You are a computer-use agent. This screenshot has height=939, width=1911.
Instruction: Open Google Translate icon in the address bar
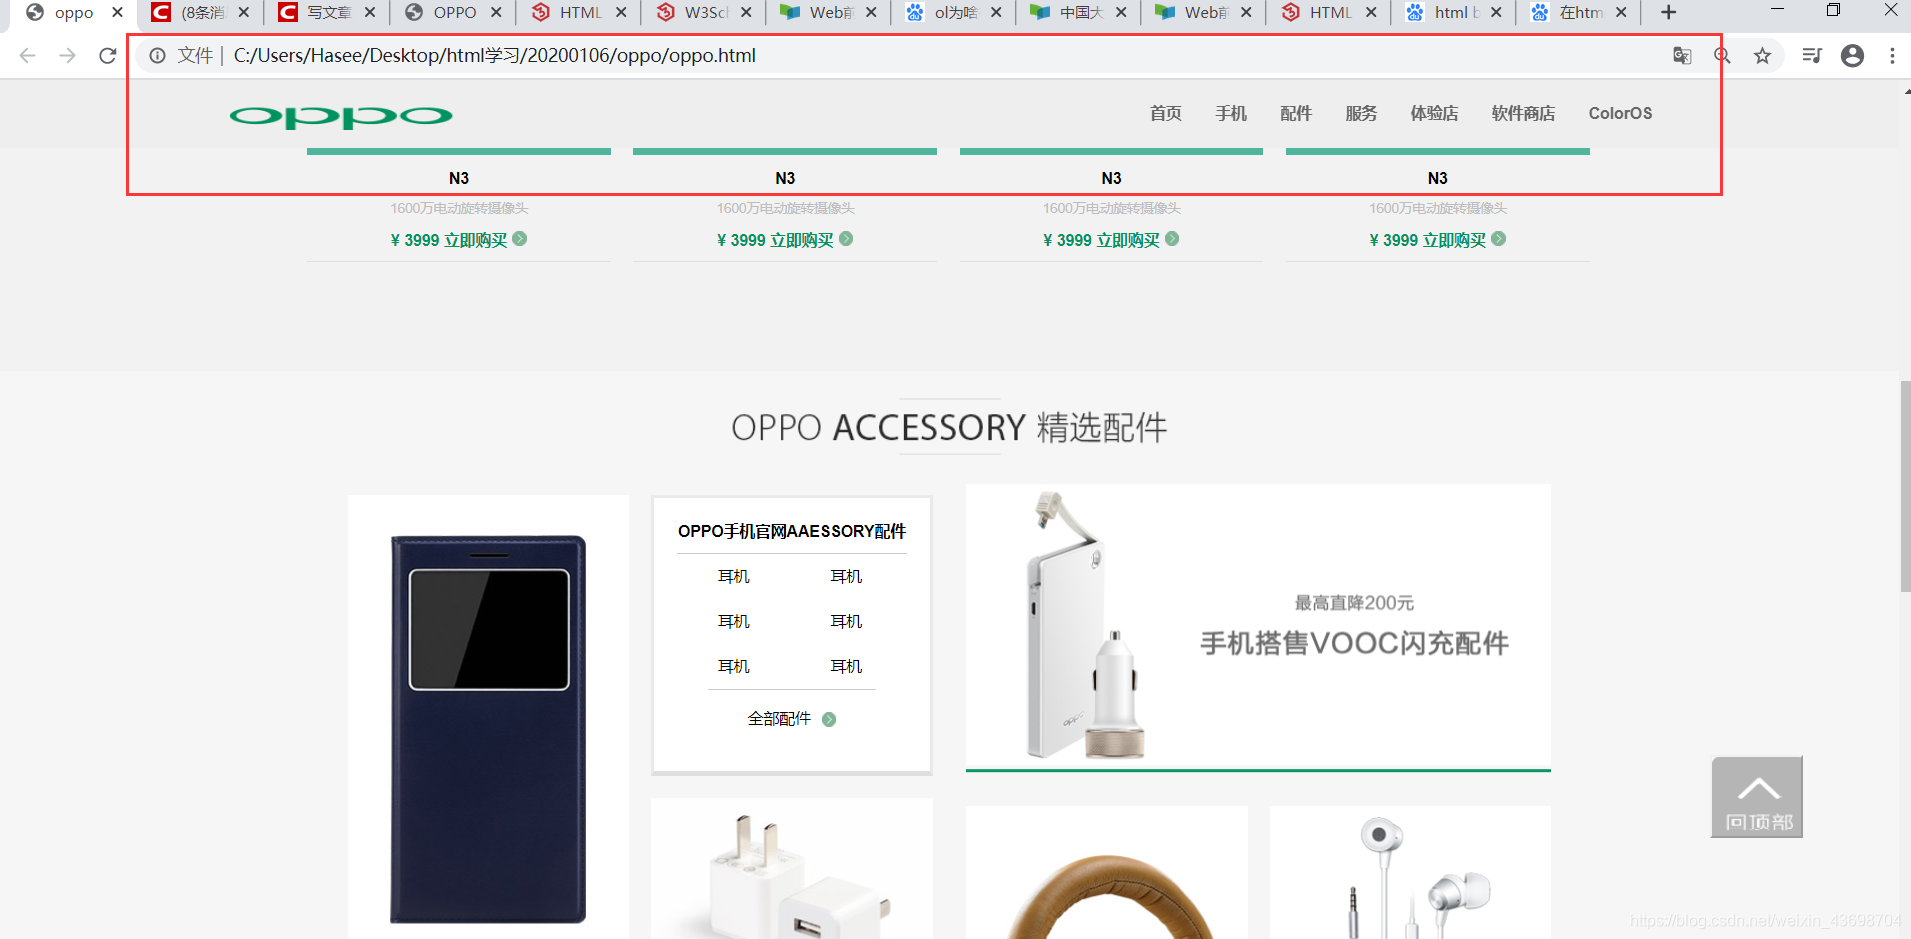1683,56
